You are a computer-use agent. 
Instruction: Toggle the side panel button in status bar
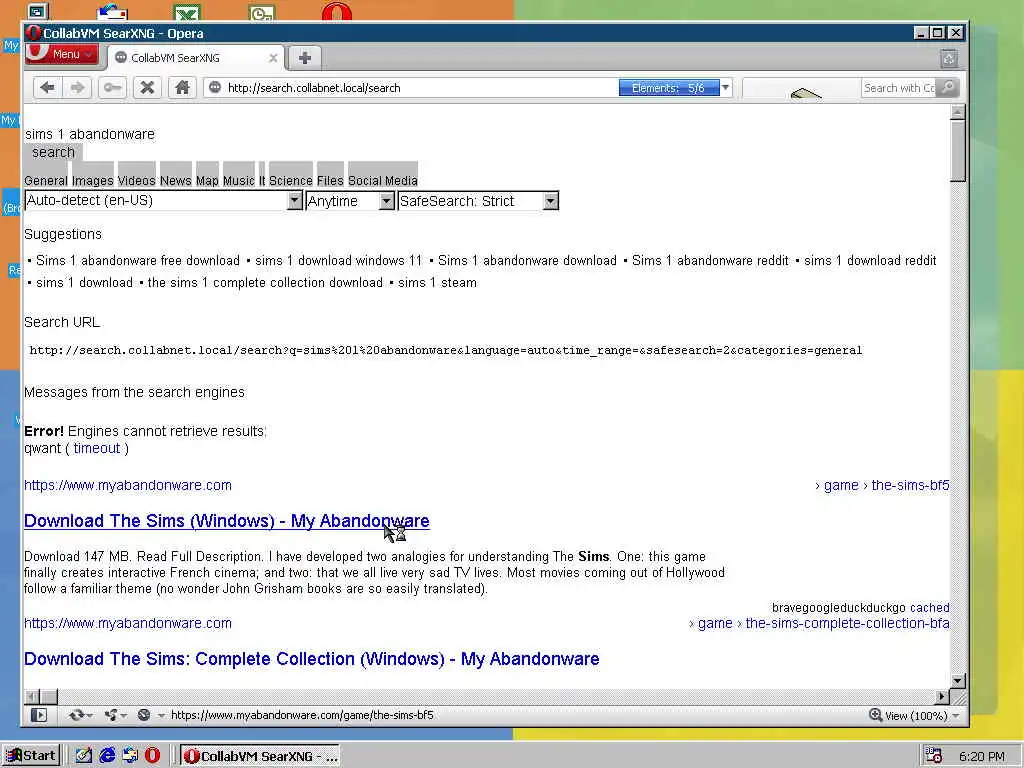pyautogui.click(x=39, y=715)
